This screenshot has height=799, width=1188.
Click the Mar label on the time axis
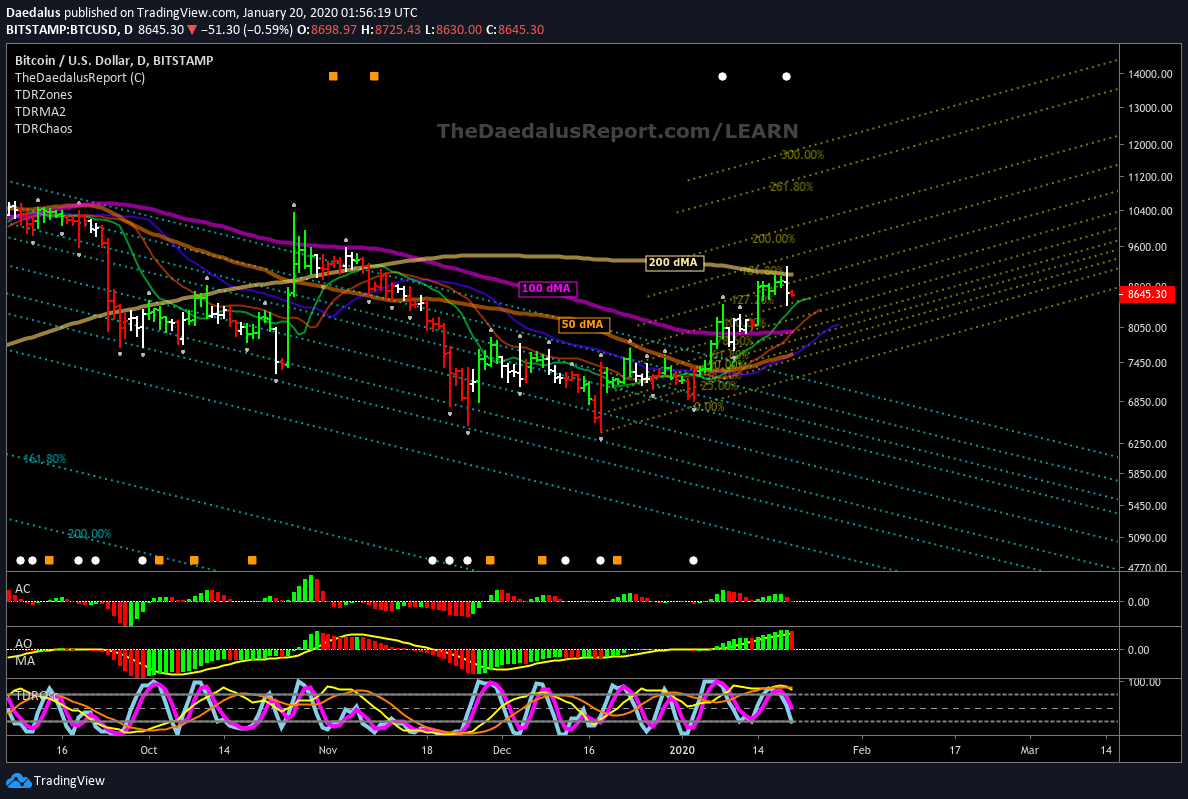1030,751
